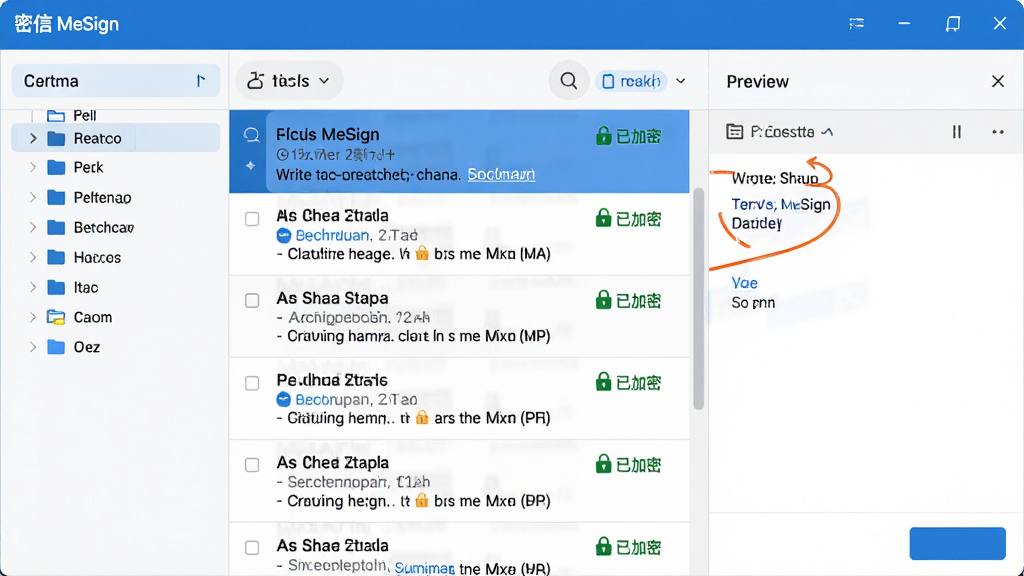Click the Caom open folder icon
The height and width of the screenshot is (576, 1024).
click(56, 317)
